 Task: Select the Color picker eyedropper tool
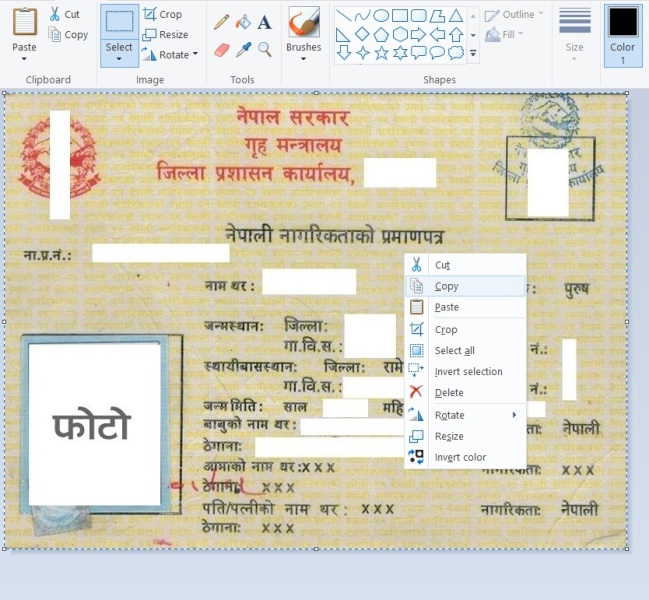coord(243,50)
